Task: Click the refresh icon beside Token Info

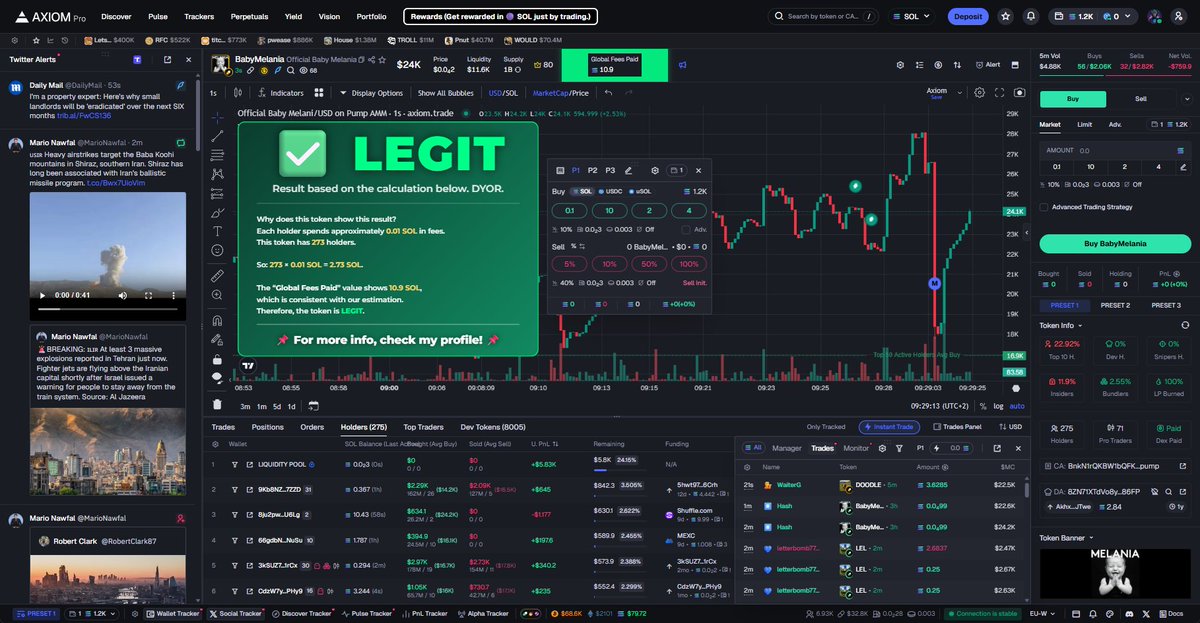Action: click(1184, 325)
